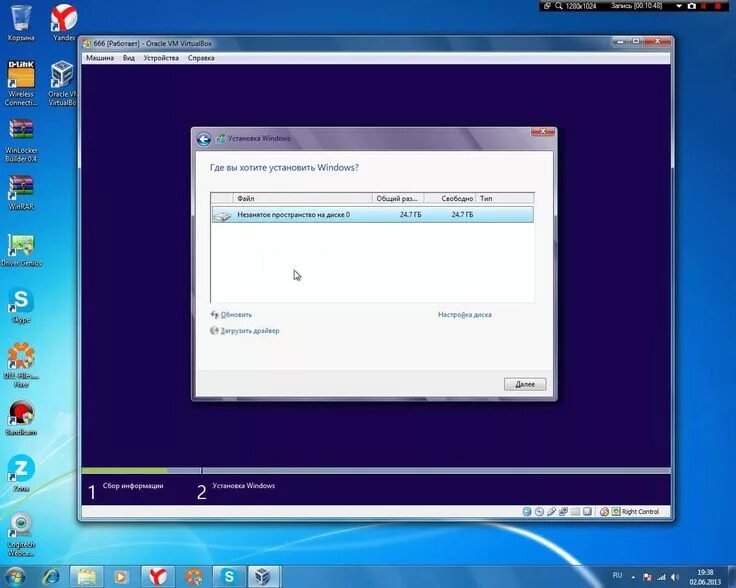
Task: Open Internet Explorer from the taskbar
Action: pos(51,576)
